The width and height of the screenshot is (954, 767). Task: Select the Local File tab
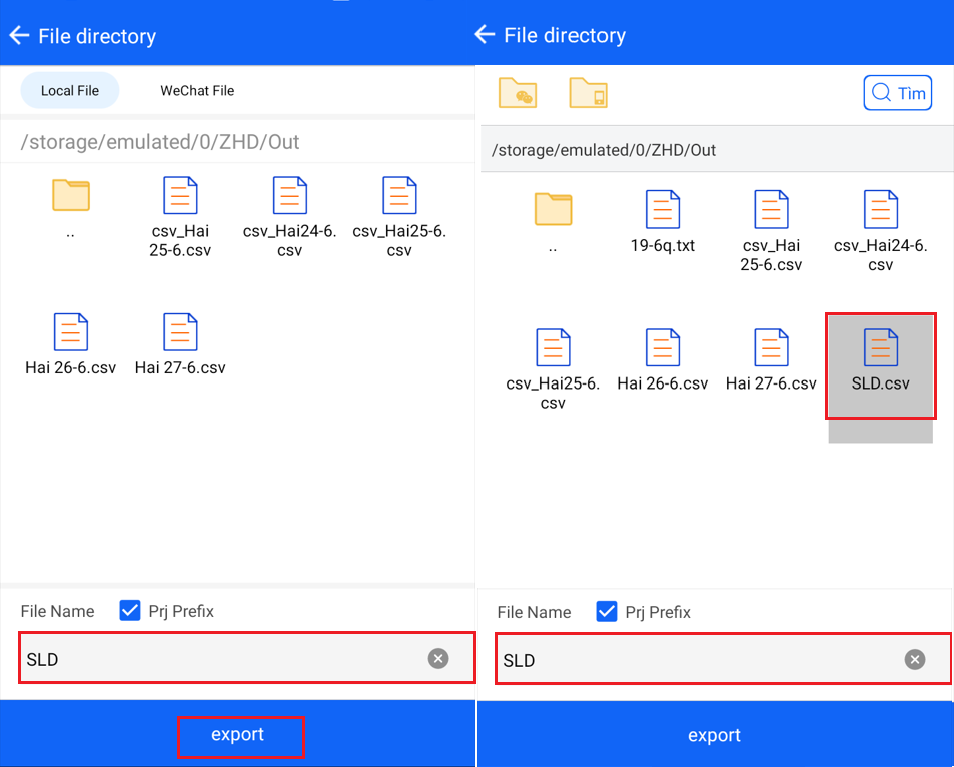click(x=70, y=91)
